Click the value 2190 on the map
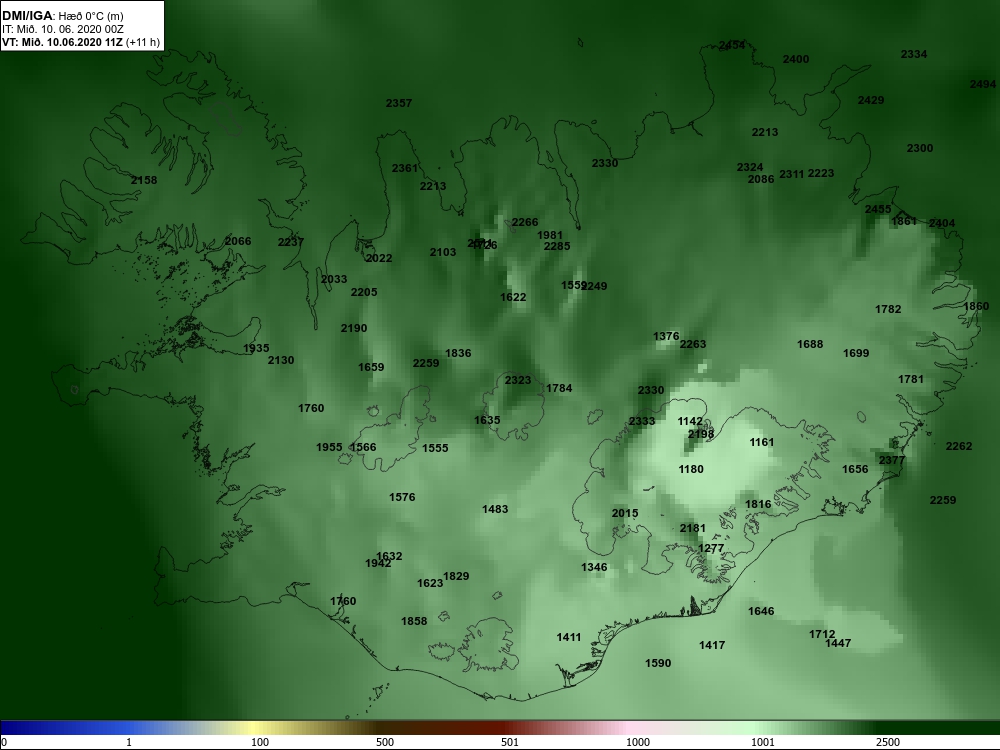 pos(354,328)
